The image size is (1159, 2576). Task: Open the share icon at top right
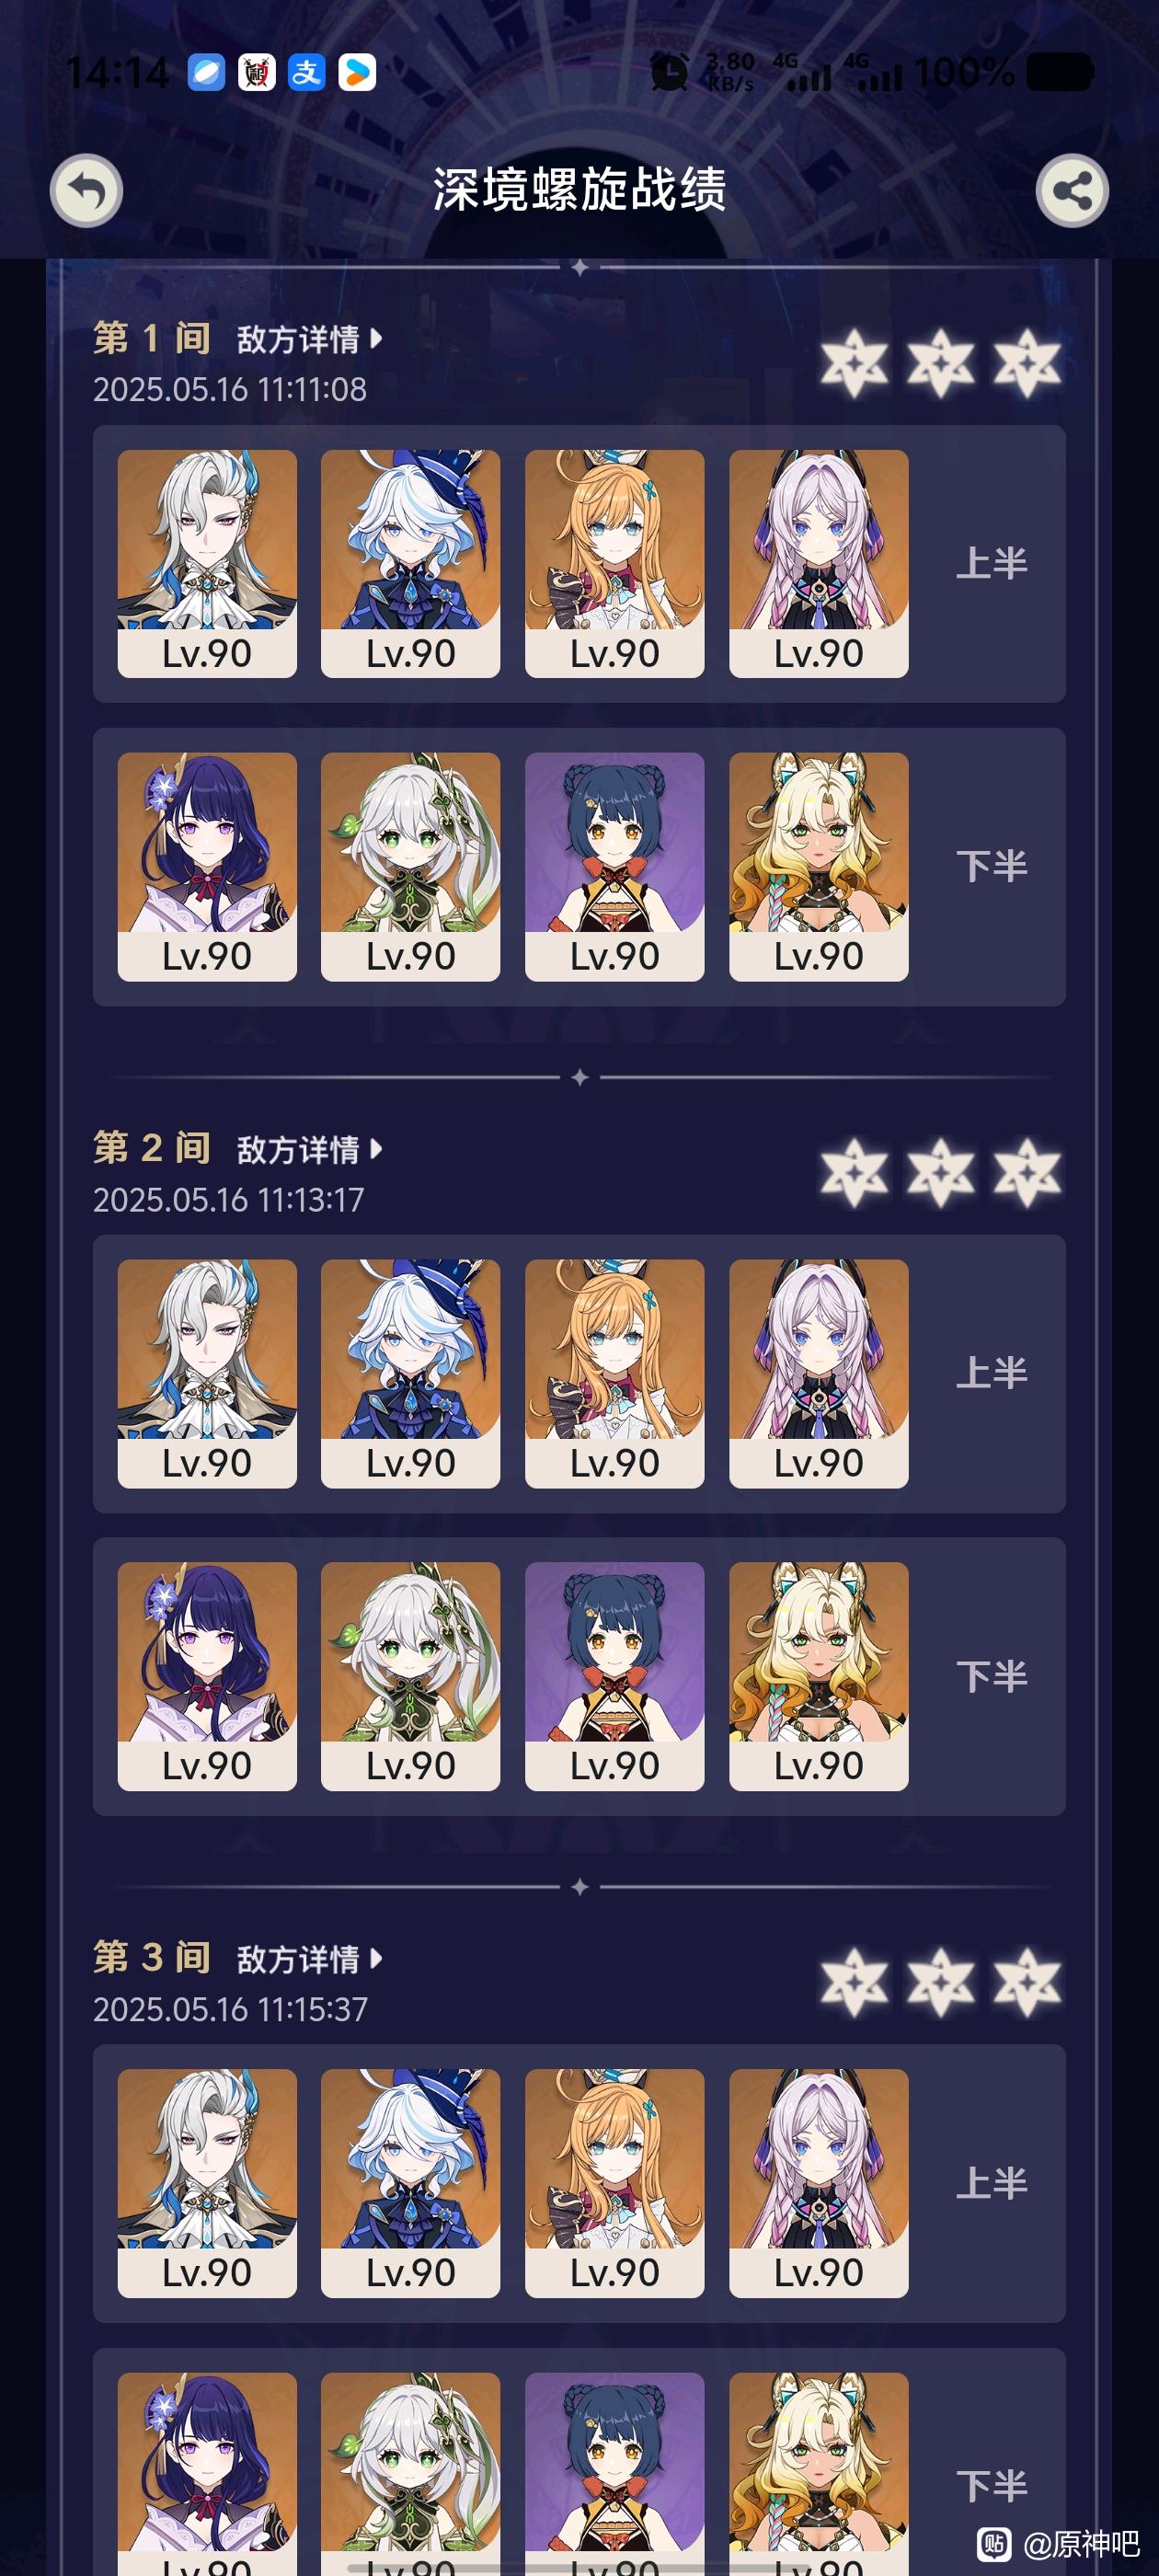1072,190
